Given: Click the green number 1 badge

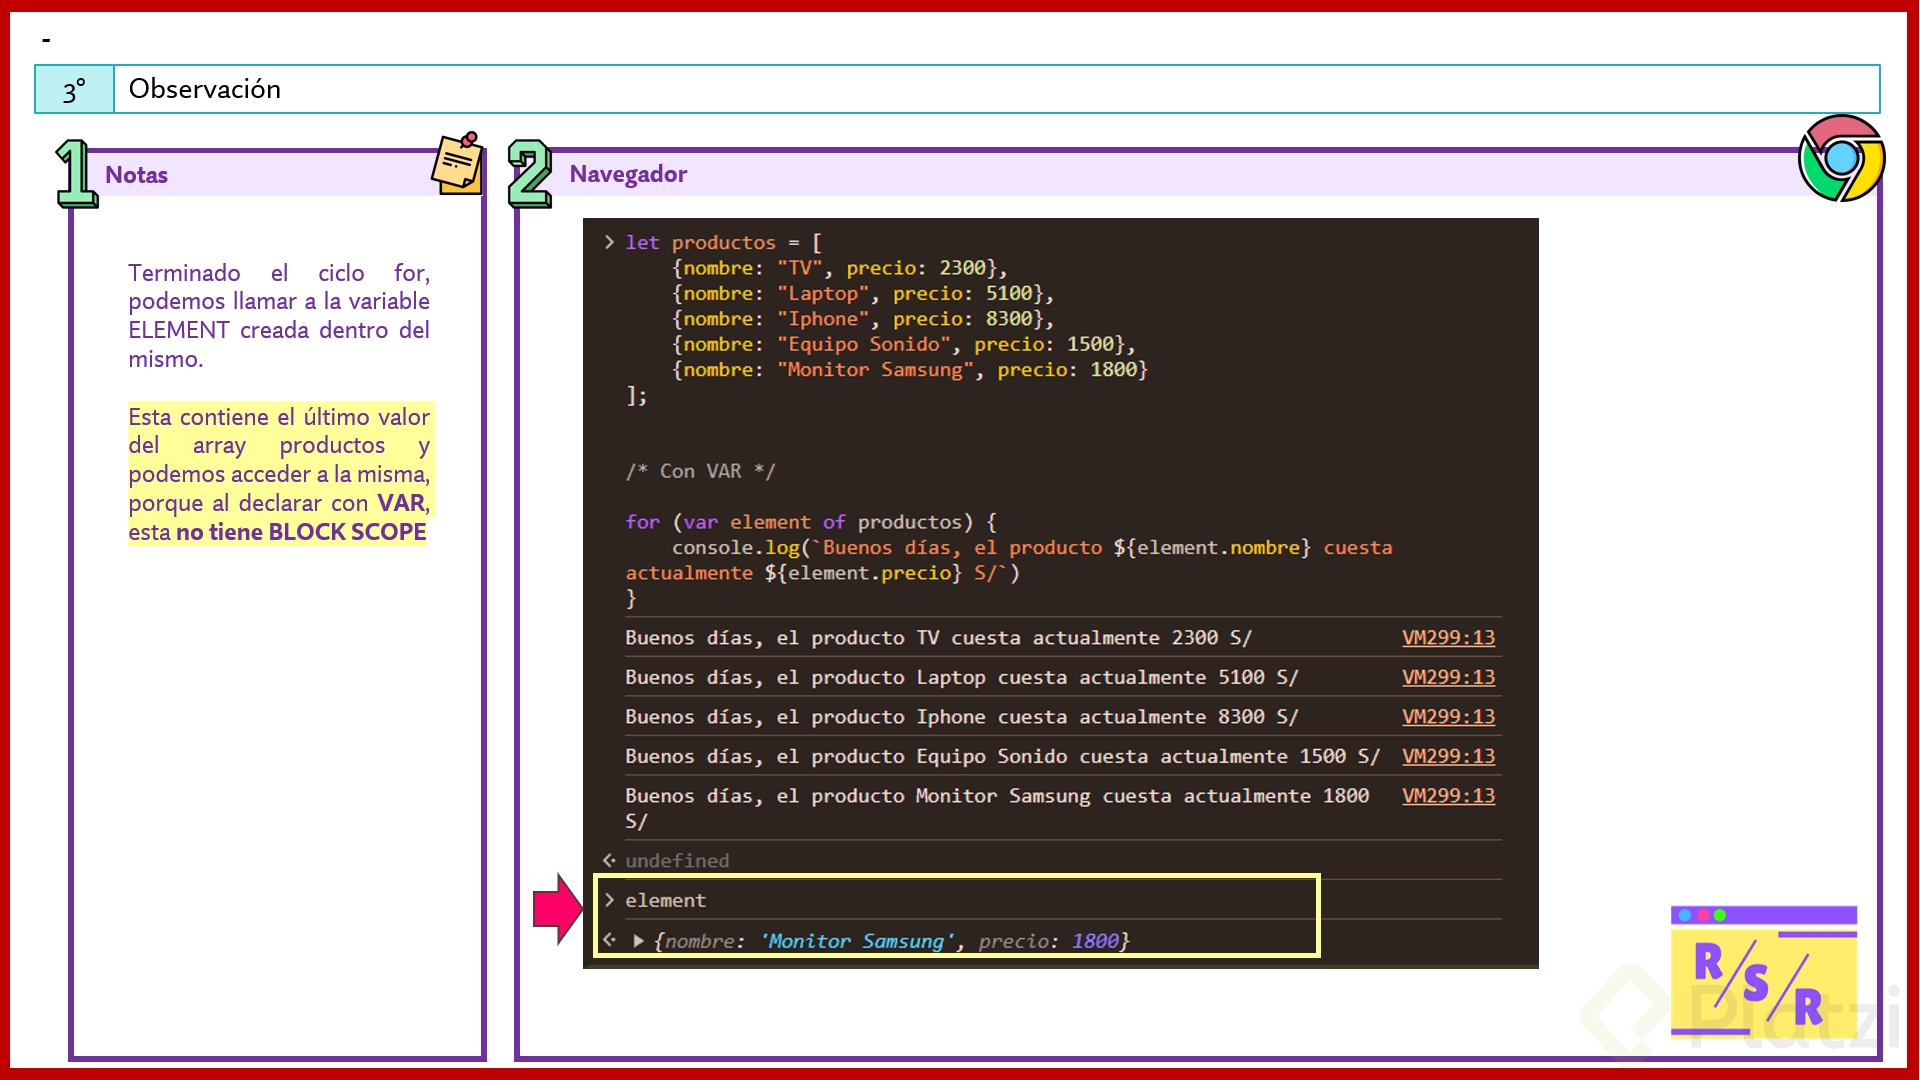Looking at the screenshot, I should (76, 174).
